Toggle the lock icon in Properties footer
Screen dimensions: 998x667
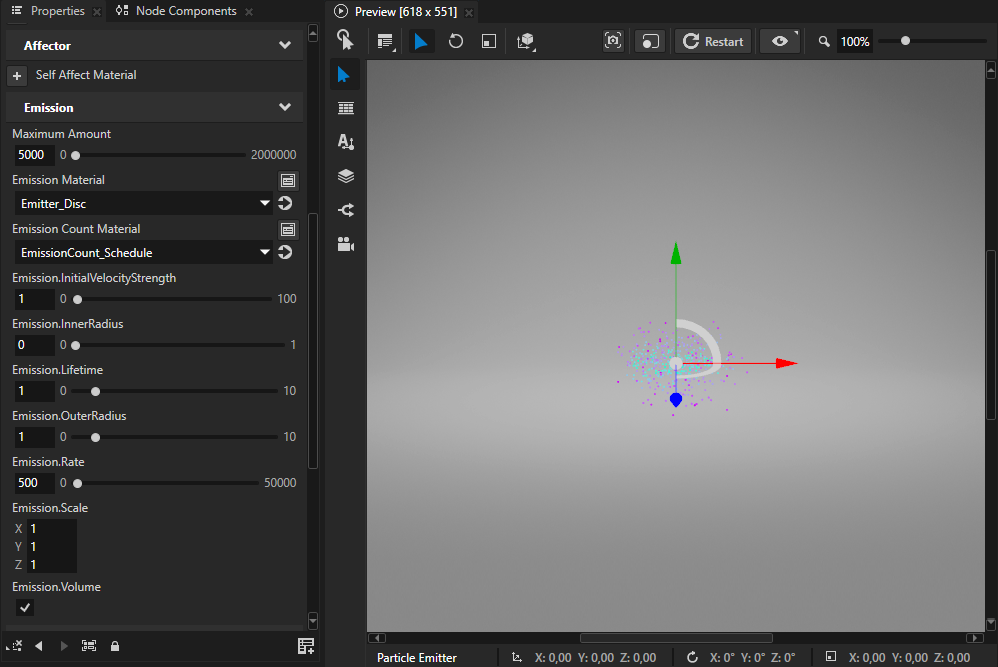(x=115, y=646)
